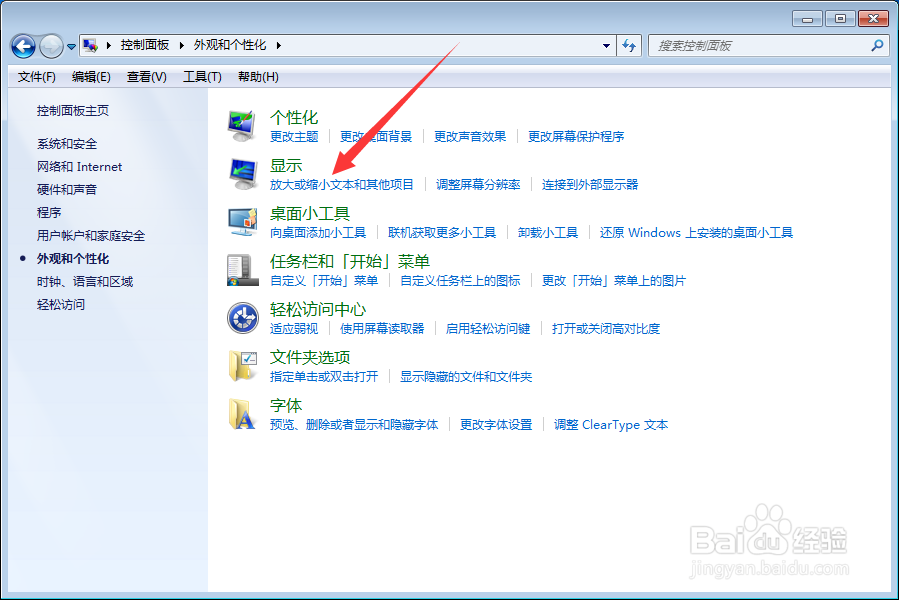Open 用户帐户和家庭安全 in the sidebar
Viewport: 899px width, 600px height.
tap(91, 236)
